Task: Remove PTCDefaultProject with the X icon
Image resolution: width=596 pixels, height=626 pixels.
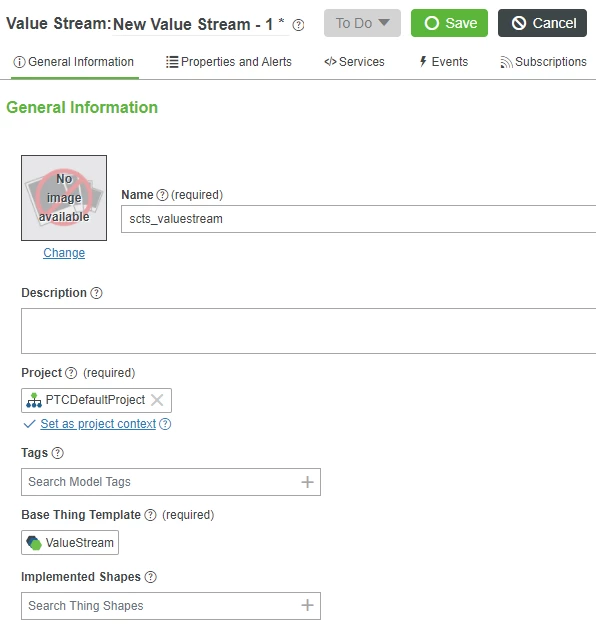Action: coord(157,400)
